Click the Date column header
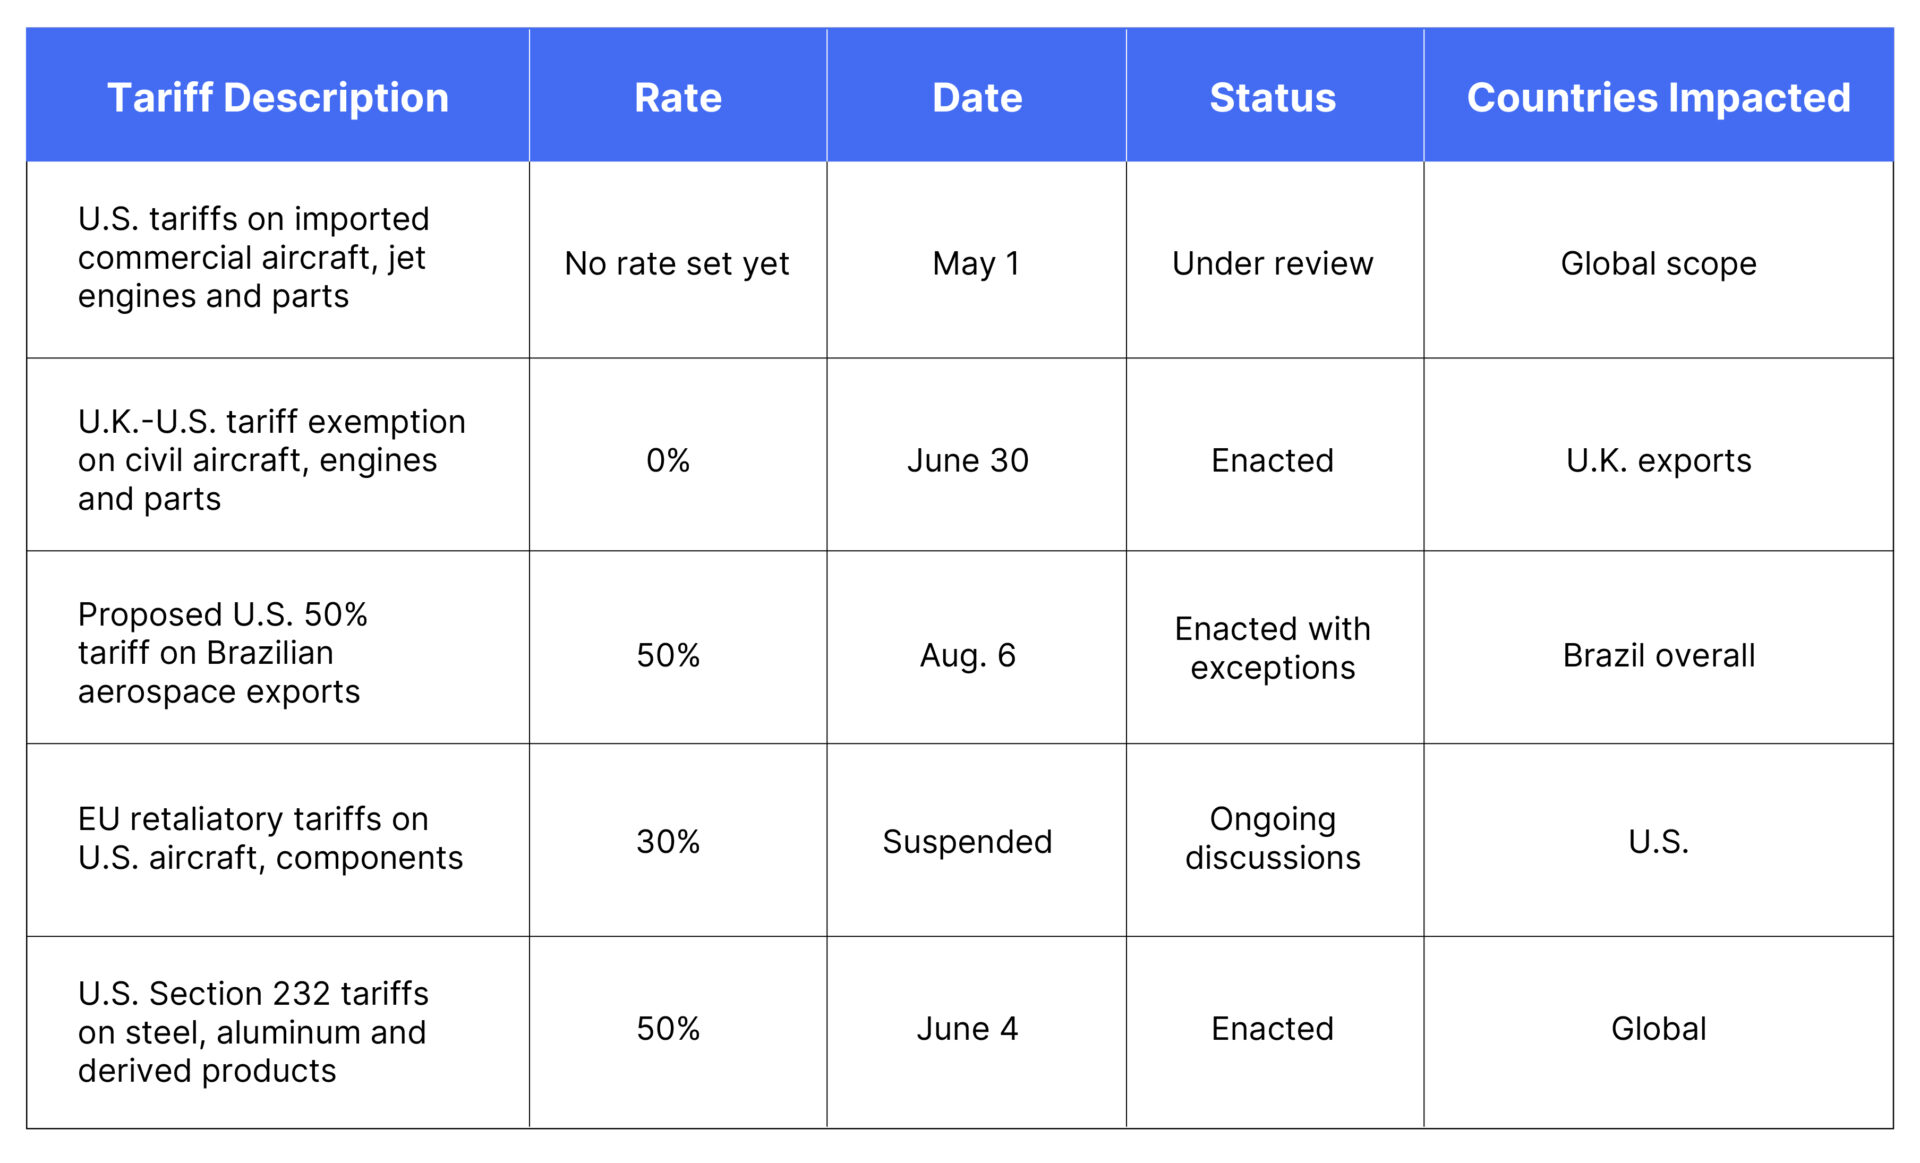 [x=976, y=97]
